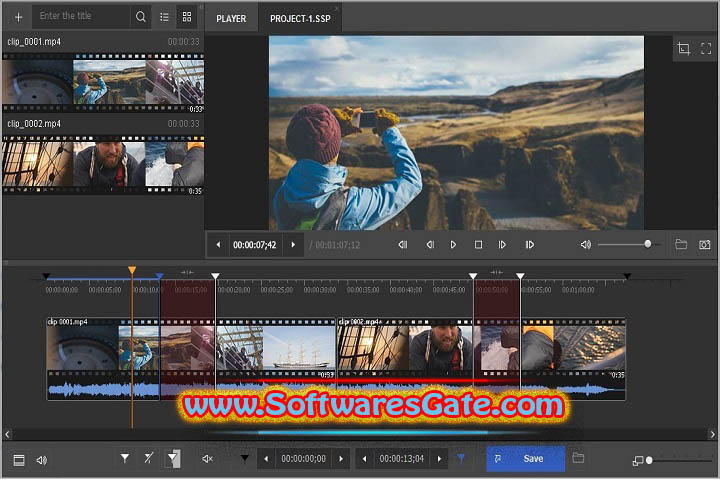Select the blue marker on timeline ruler
The width and height of the screenshot is (720, 480).
(x=159, y=276)
